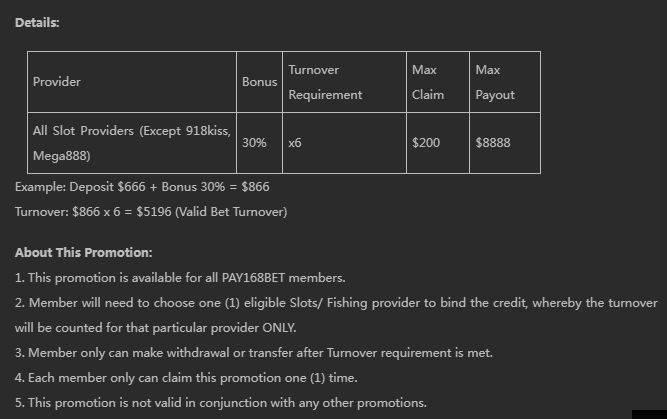Screen dimensions: 667x419
Task: Click the $8888 max payout cell
Action: pyautogui.click(x=493, y=143)
